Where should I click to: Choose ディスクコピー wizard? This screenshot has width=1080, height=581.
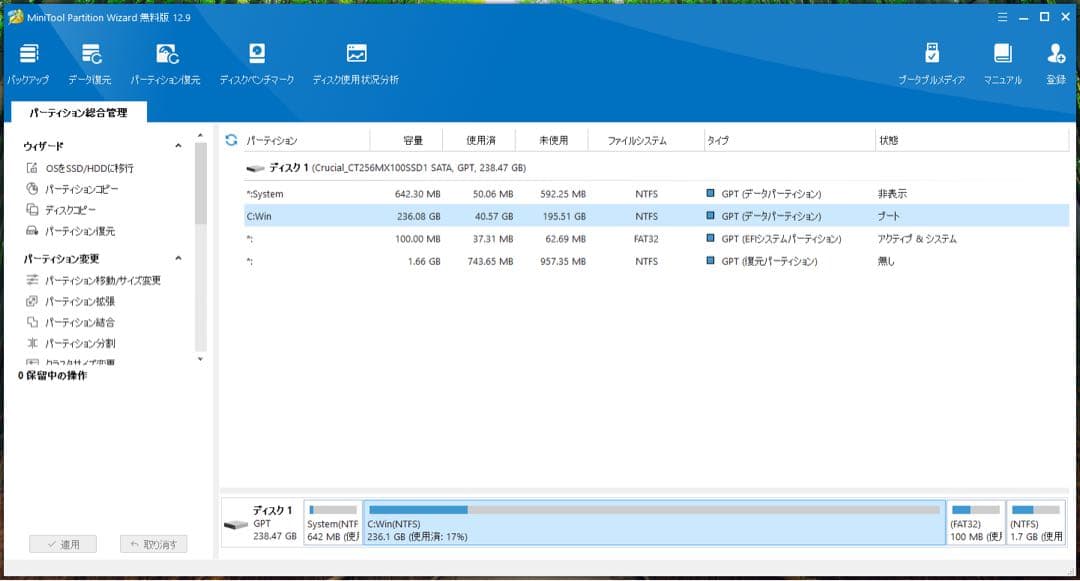(x=61, y=210)
